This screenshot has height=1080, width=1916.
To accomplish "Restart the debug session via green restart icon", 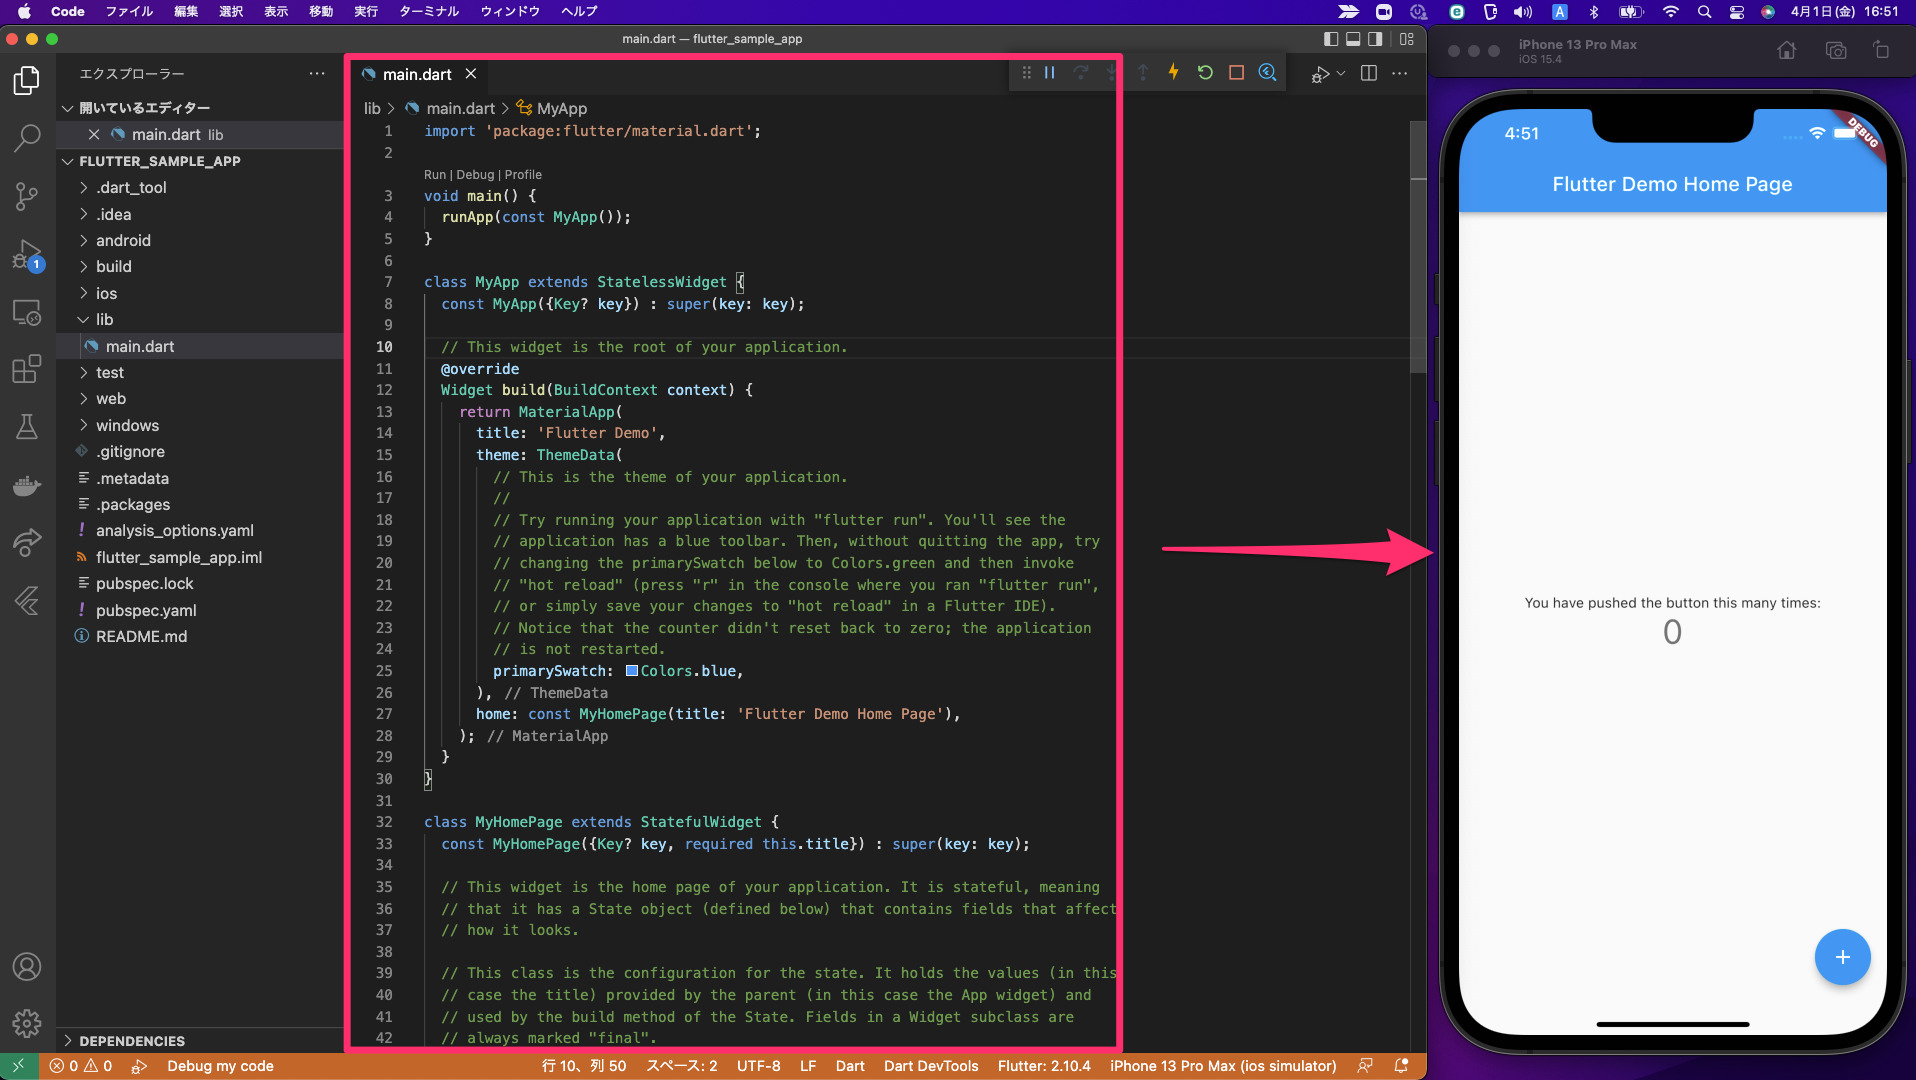I will point(1205,72).
